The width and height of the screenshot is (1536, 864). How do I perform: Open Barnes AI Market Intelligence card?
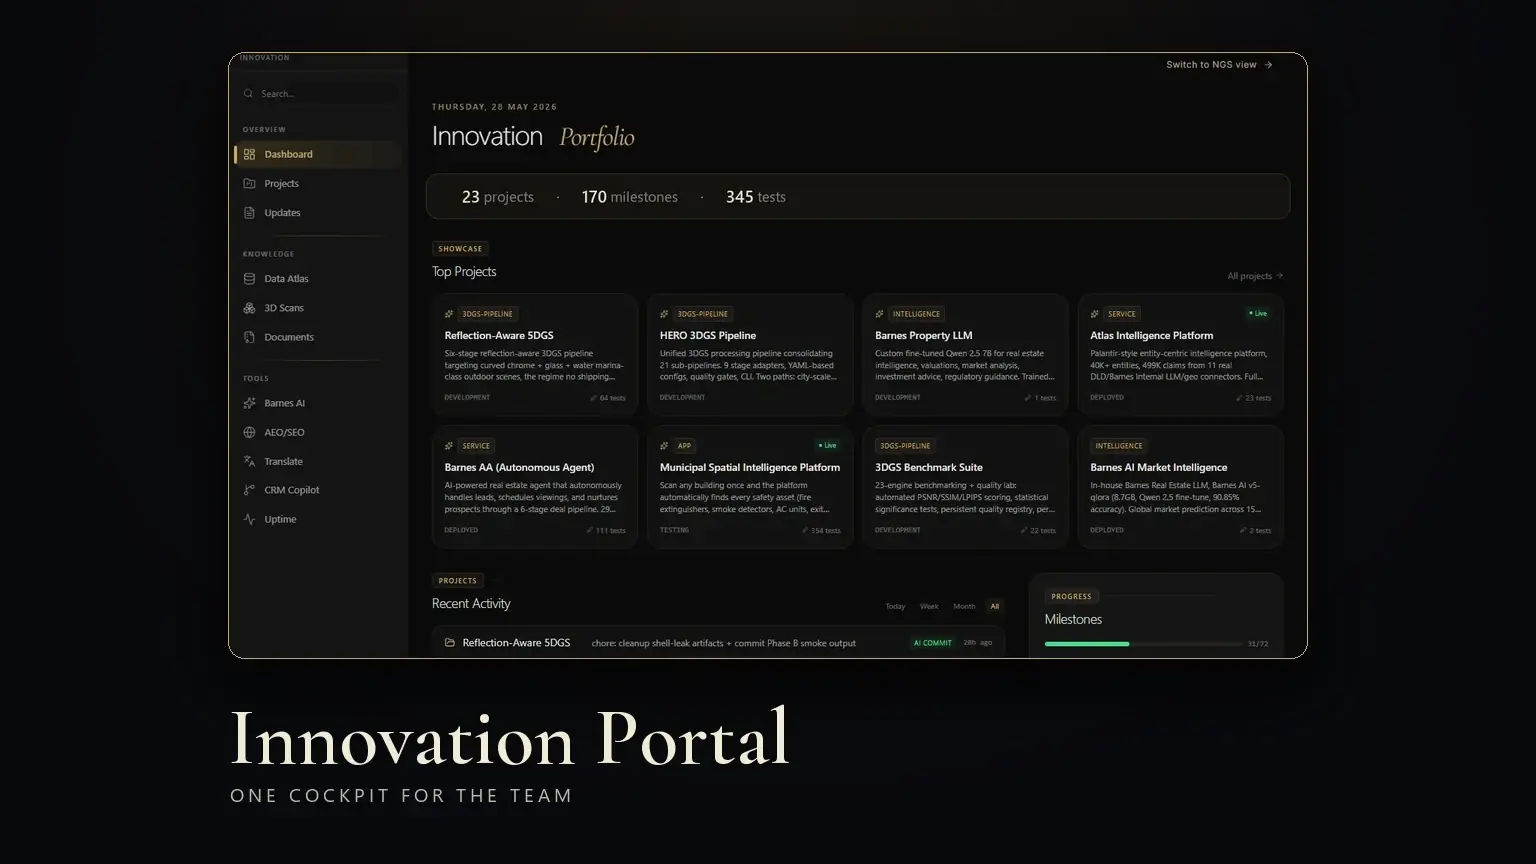point(1180,487)
